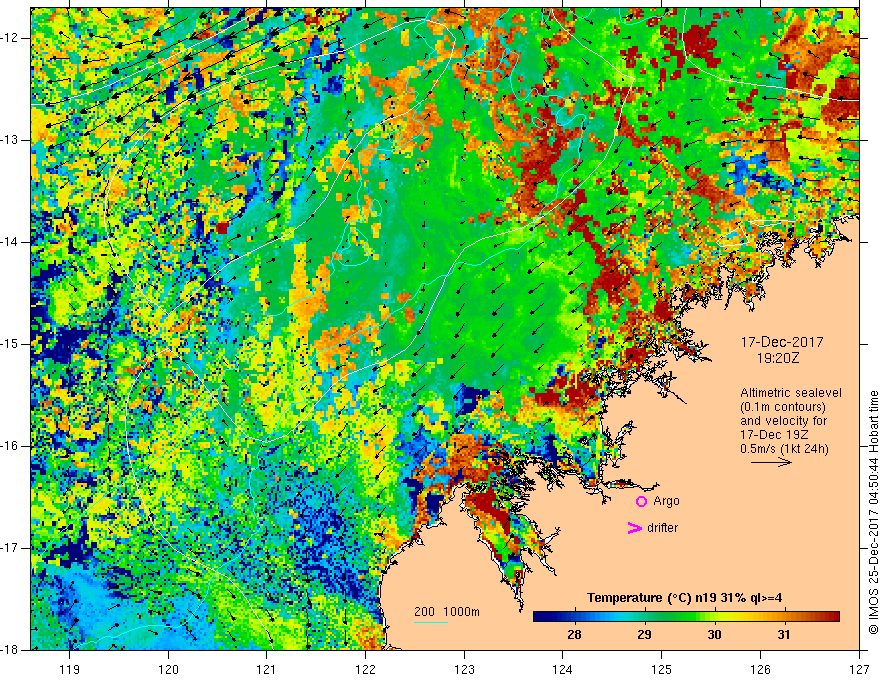
Task: Click latitude axis label '-16'
Action: pyautogui.click(x=10, y=446)
